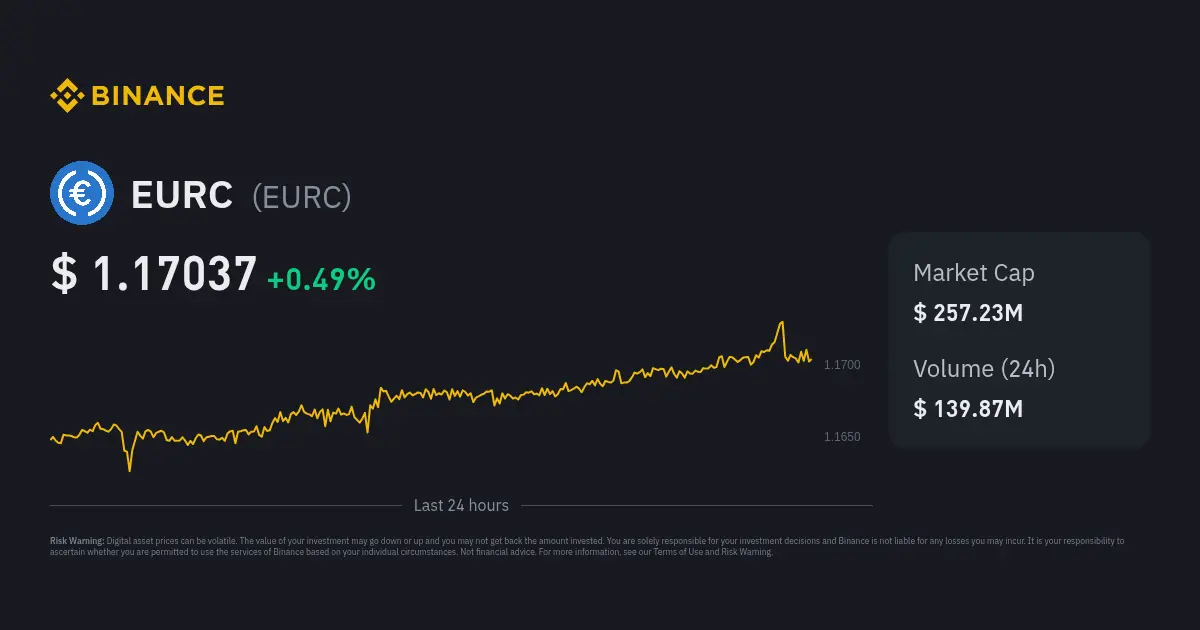This screenshot has height=630, width=1200.
Task: Click the gray (EURC) ticker symbol
Action: (x=301, y=196)
